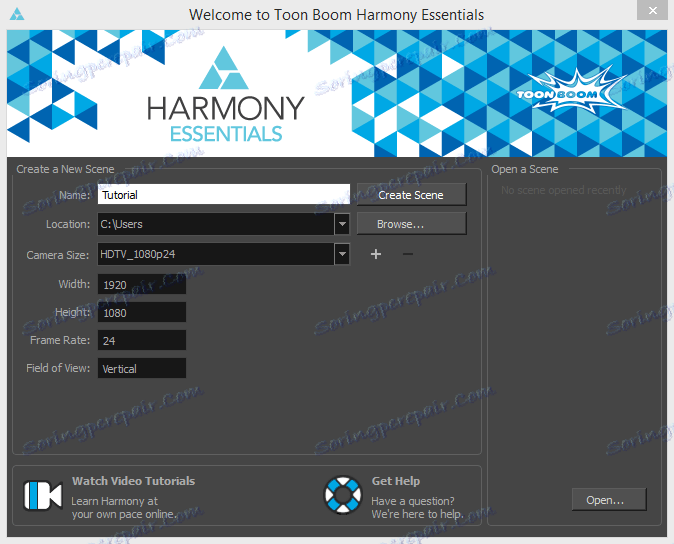Add a camera size preset with plus icon
Screen dimensions: 674x544
tap(376, 254)
